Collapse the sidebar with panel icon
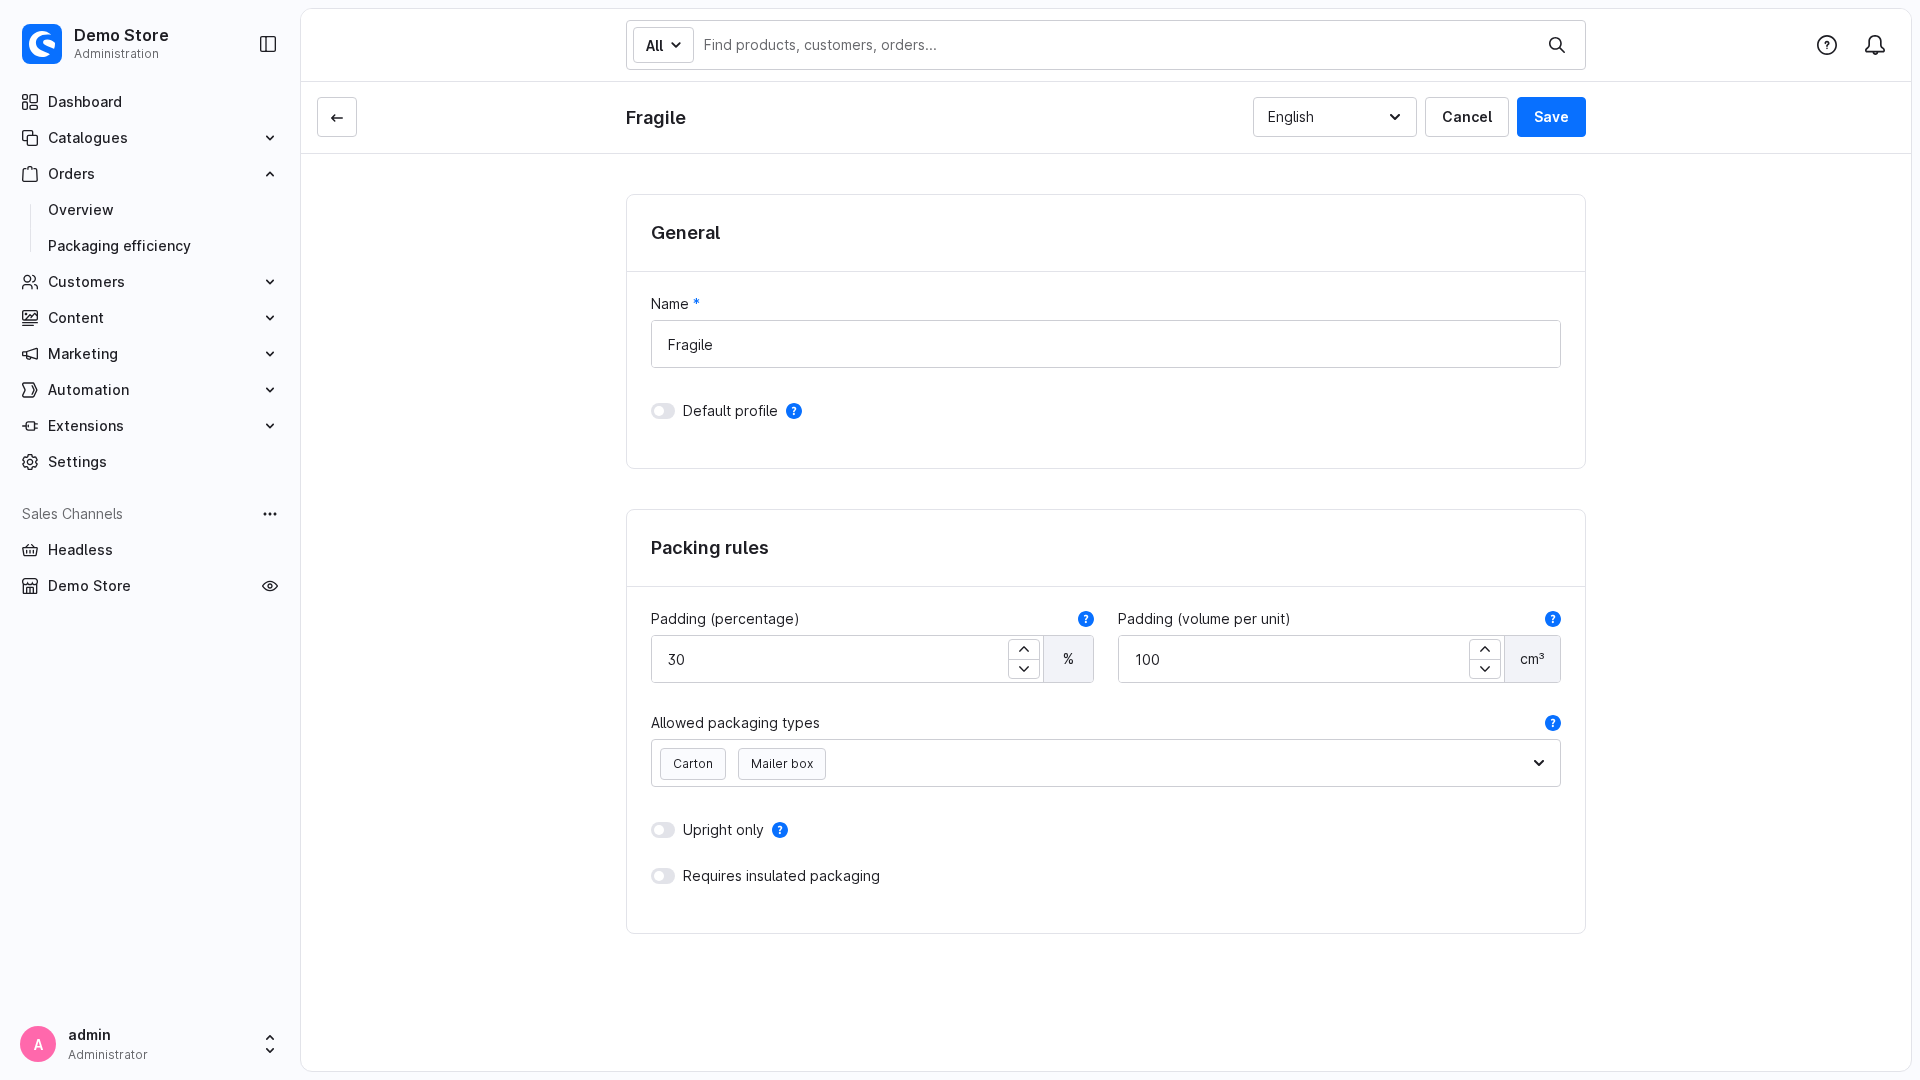The width and height of the screenshot is (1920, 1080). click(268, 44)
